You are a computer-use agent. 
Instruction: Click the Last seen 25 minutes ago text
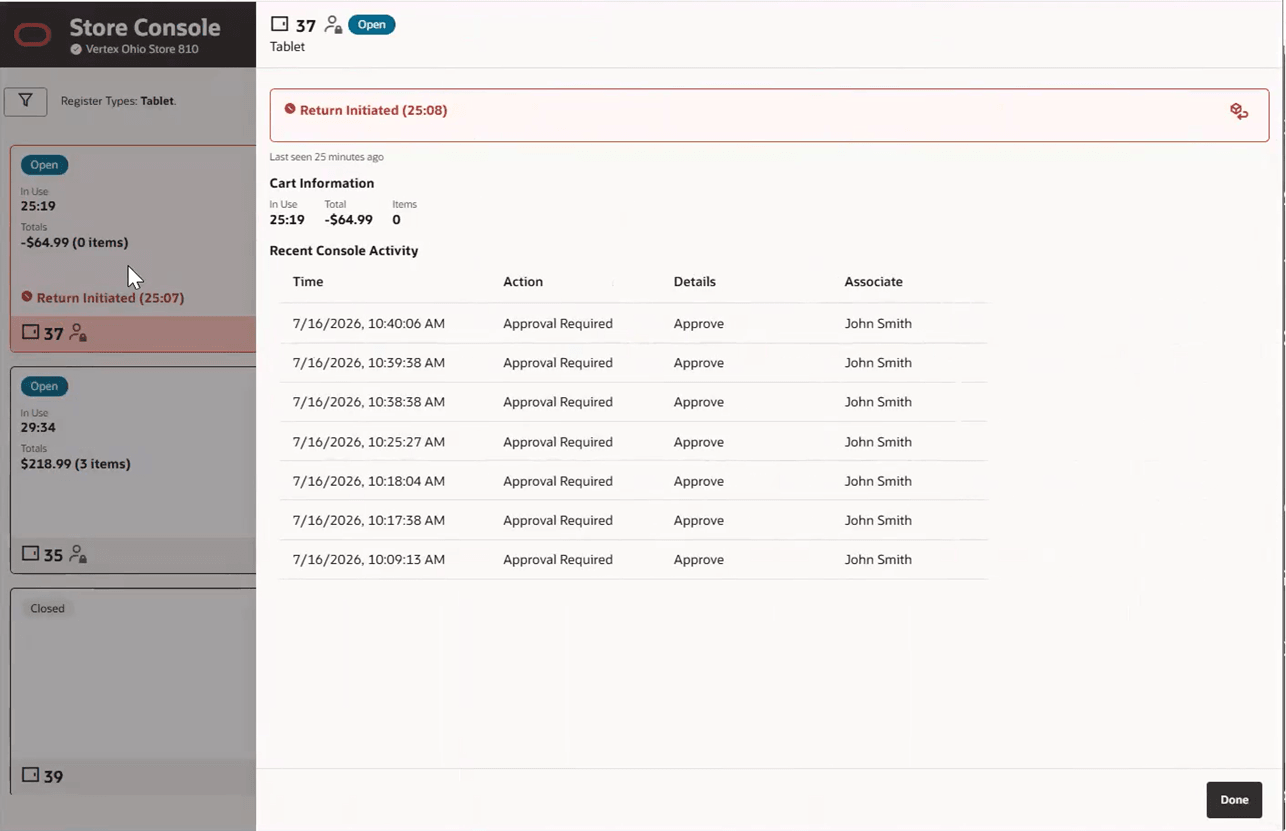pos(327,157)
